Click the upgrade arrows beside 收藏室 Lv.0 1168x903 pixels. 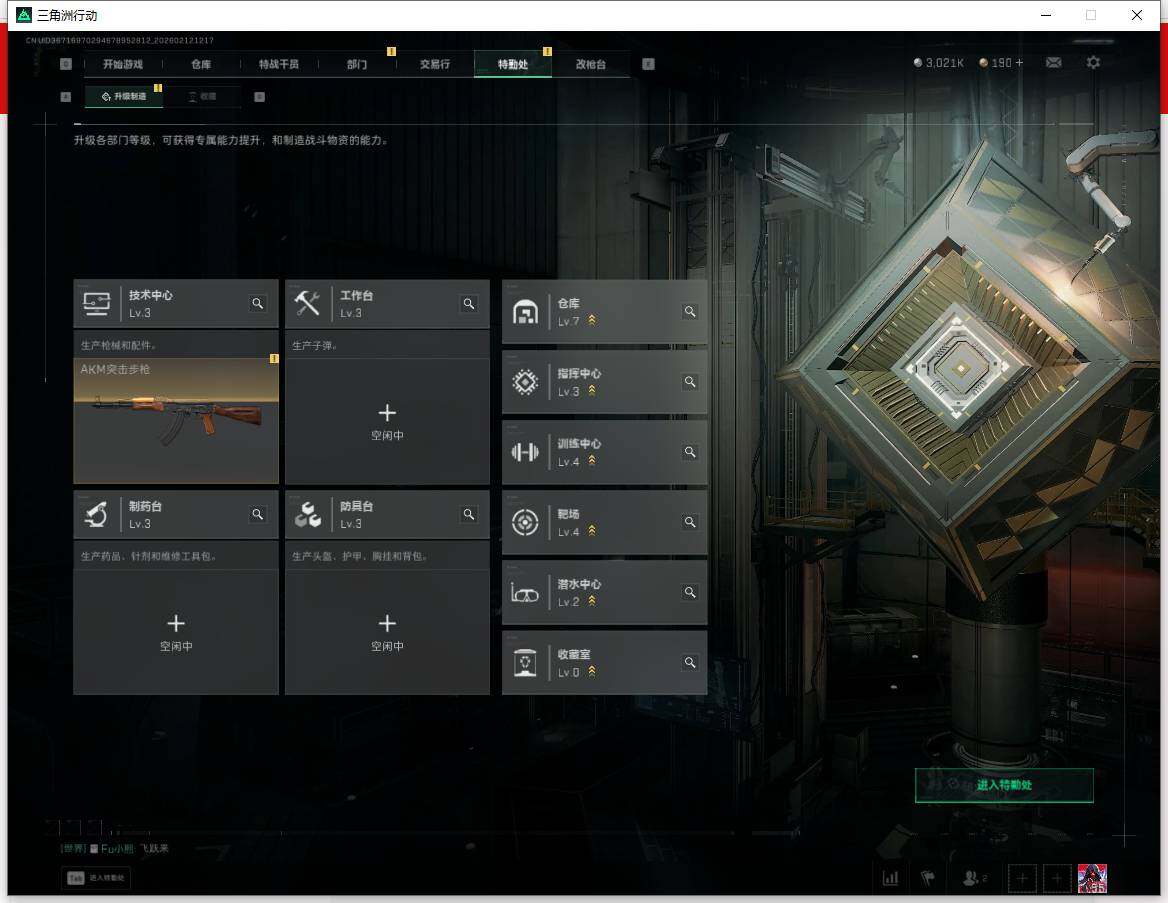(x=592, y=671)
